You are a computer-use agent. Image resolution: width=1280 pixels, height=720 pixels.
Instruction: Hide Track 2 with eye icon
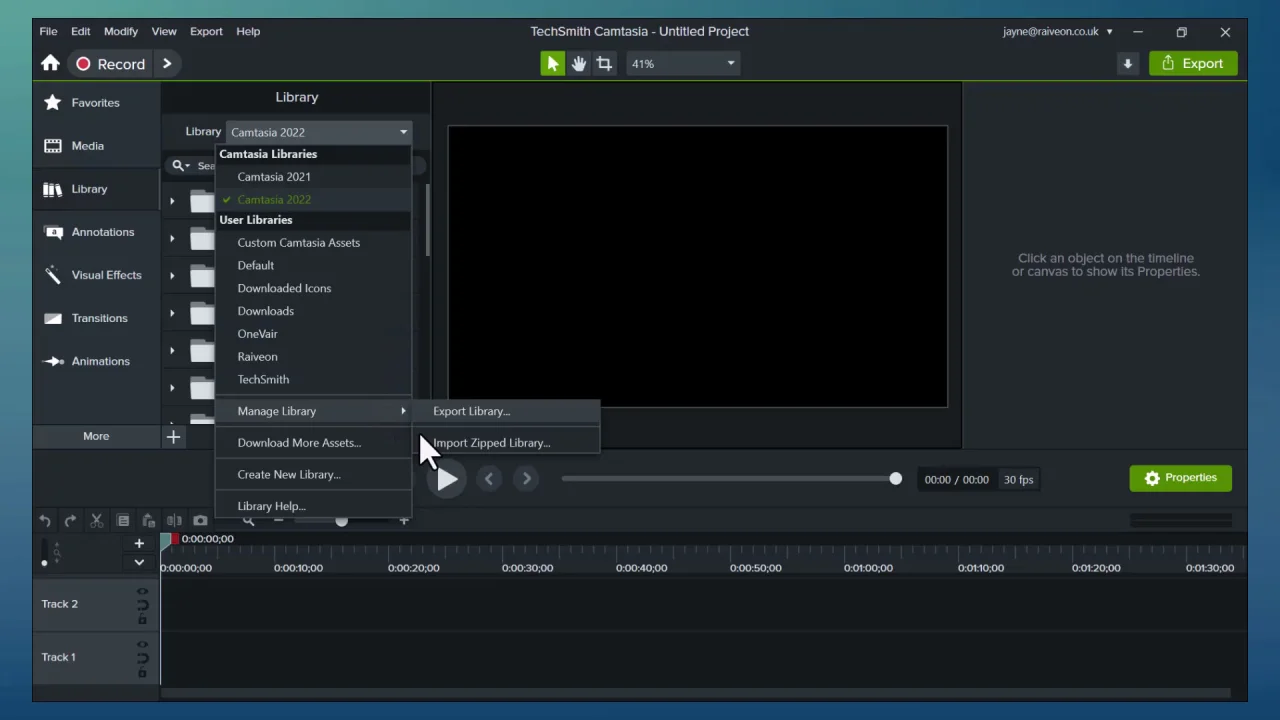coord(142,591)
